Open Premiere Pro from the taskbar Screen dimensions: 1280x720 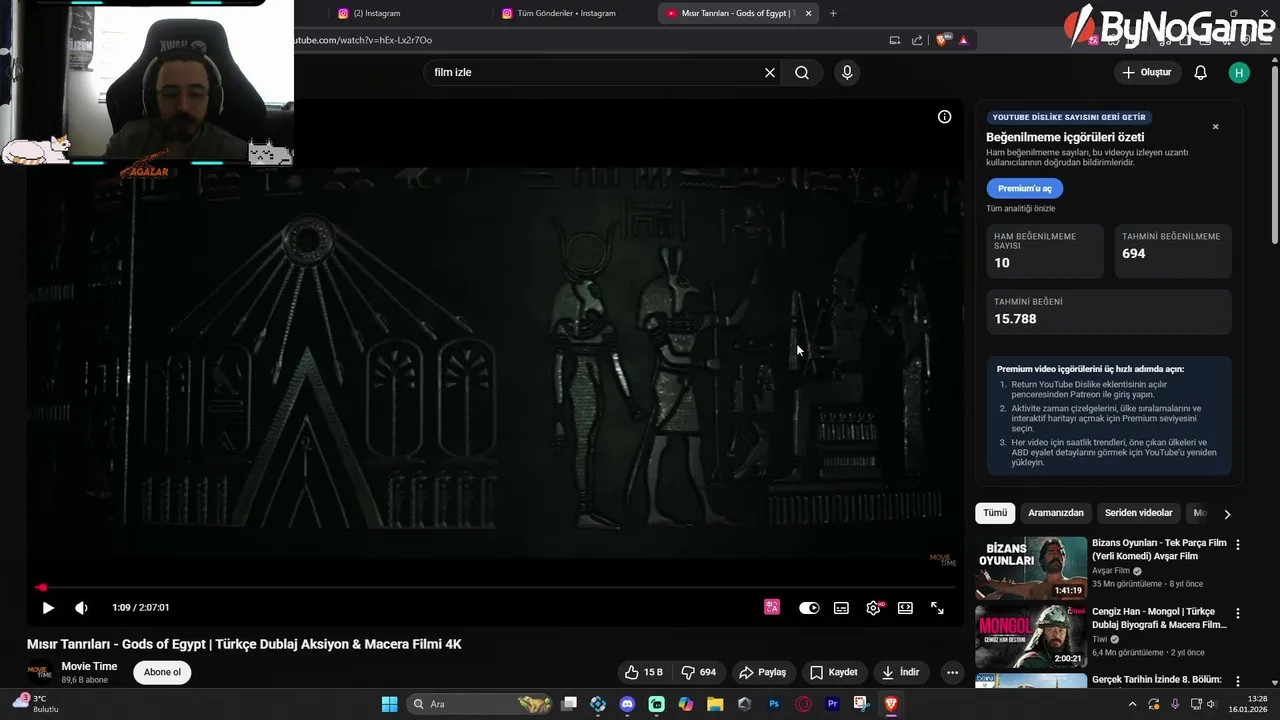tap(832, 704)
